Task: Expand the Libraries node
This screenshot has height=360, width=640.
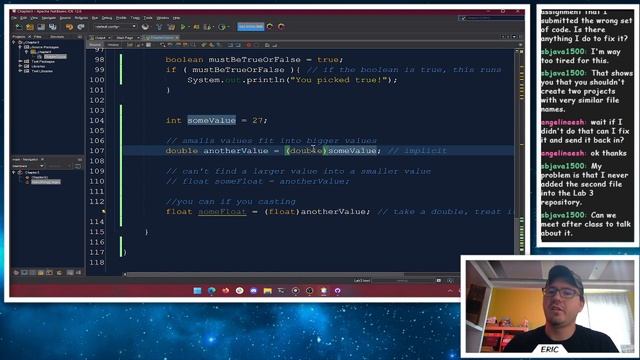Action: 20,66
